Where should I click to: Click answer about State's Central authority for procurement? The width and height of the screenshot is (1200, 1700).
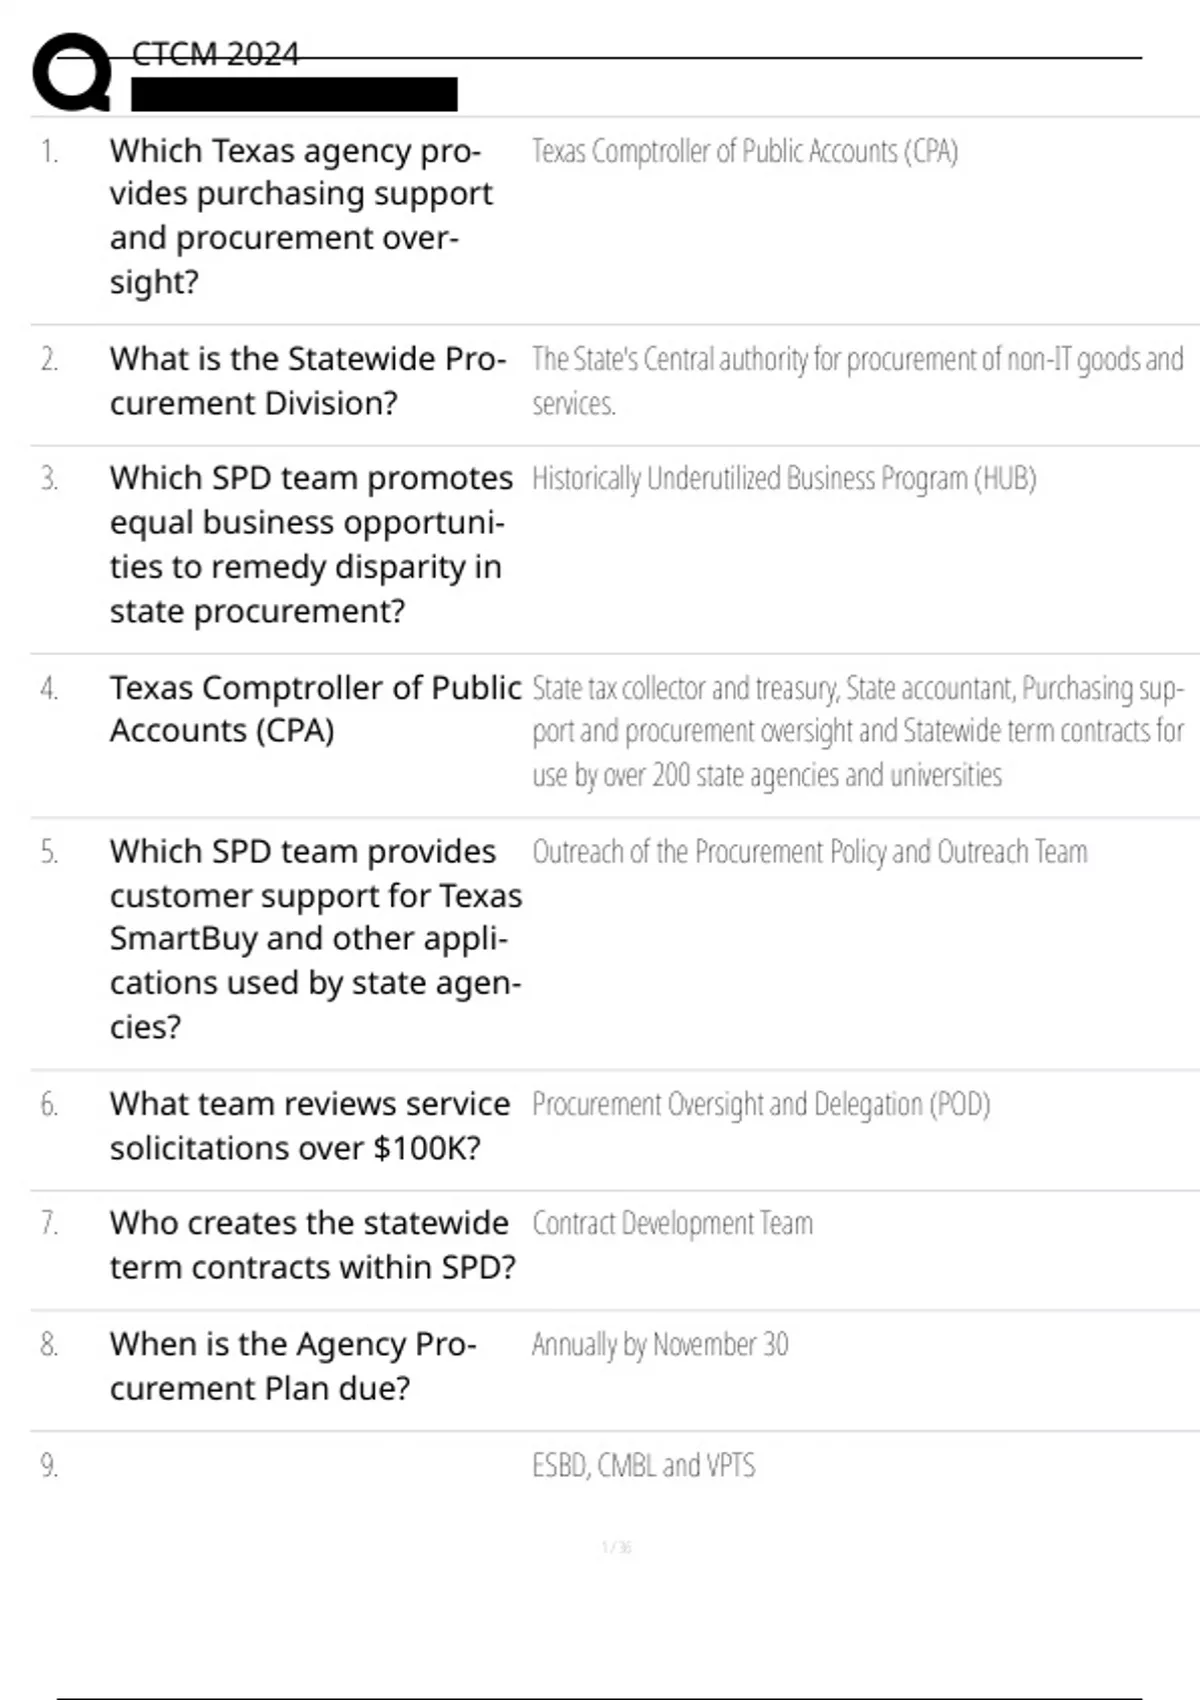856,381
